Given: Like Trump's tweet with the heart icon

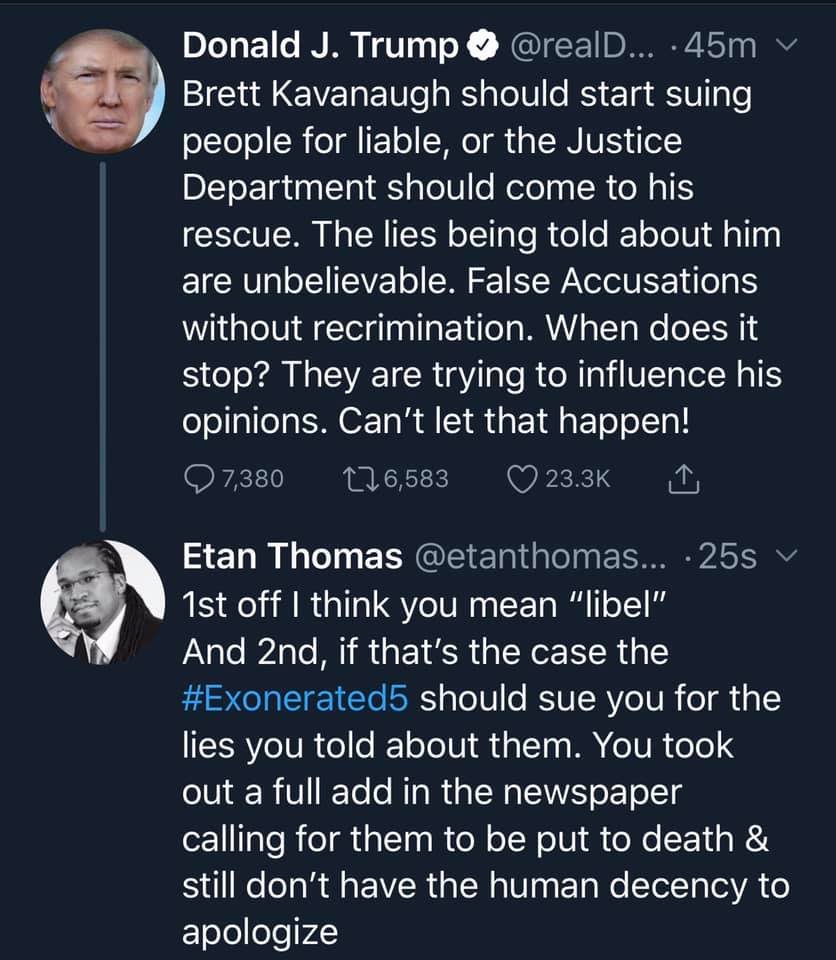Looking at the screenshot, I should (522, 480).
